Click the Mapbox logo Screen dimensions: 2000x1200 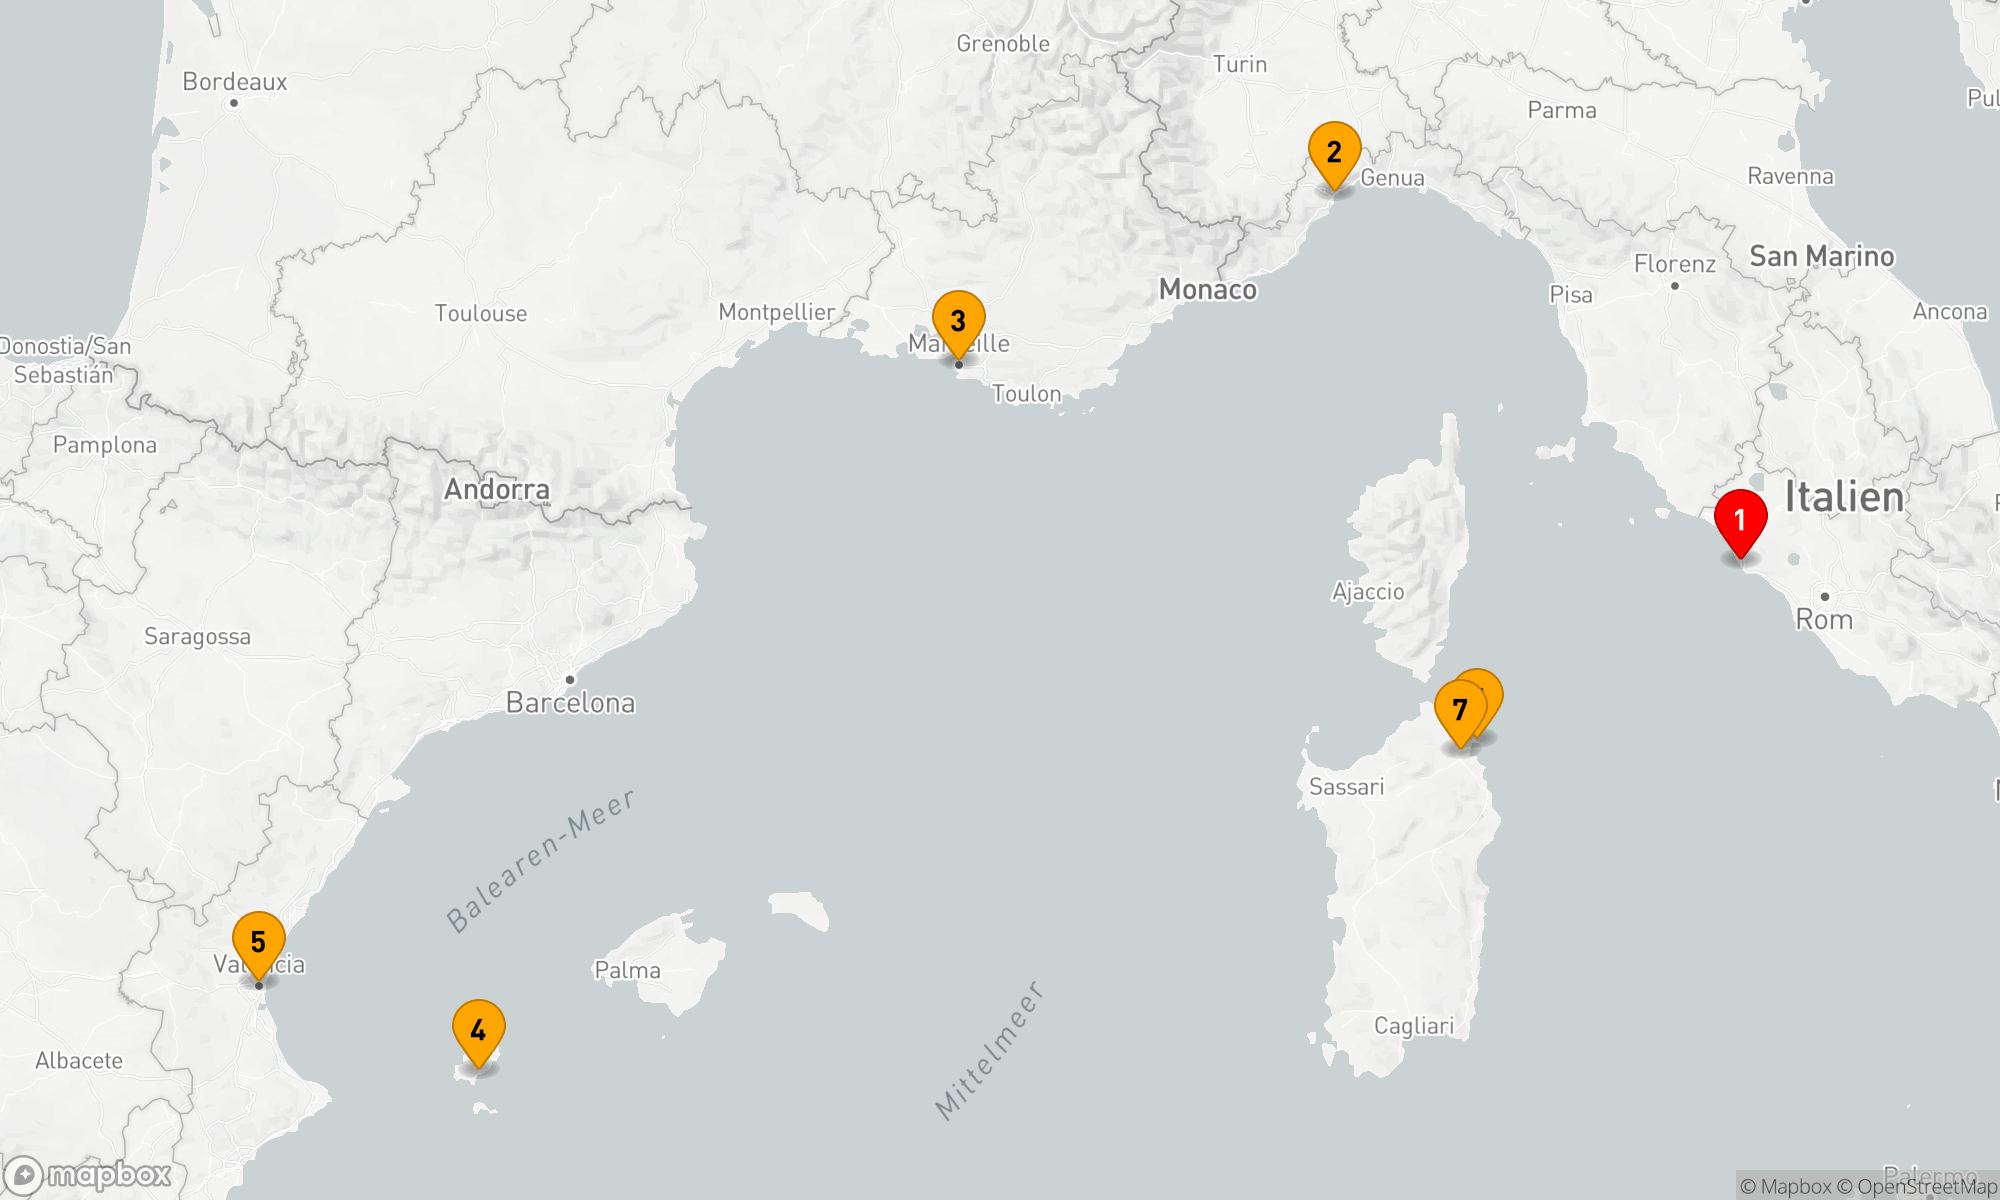tap(88, 1174)
